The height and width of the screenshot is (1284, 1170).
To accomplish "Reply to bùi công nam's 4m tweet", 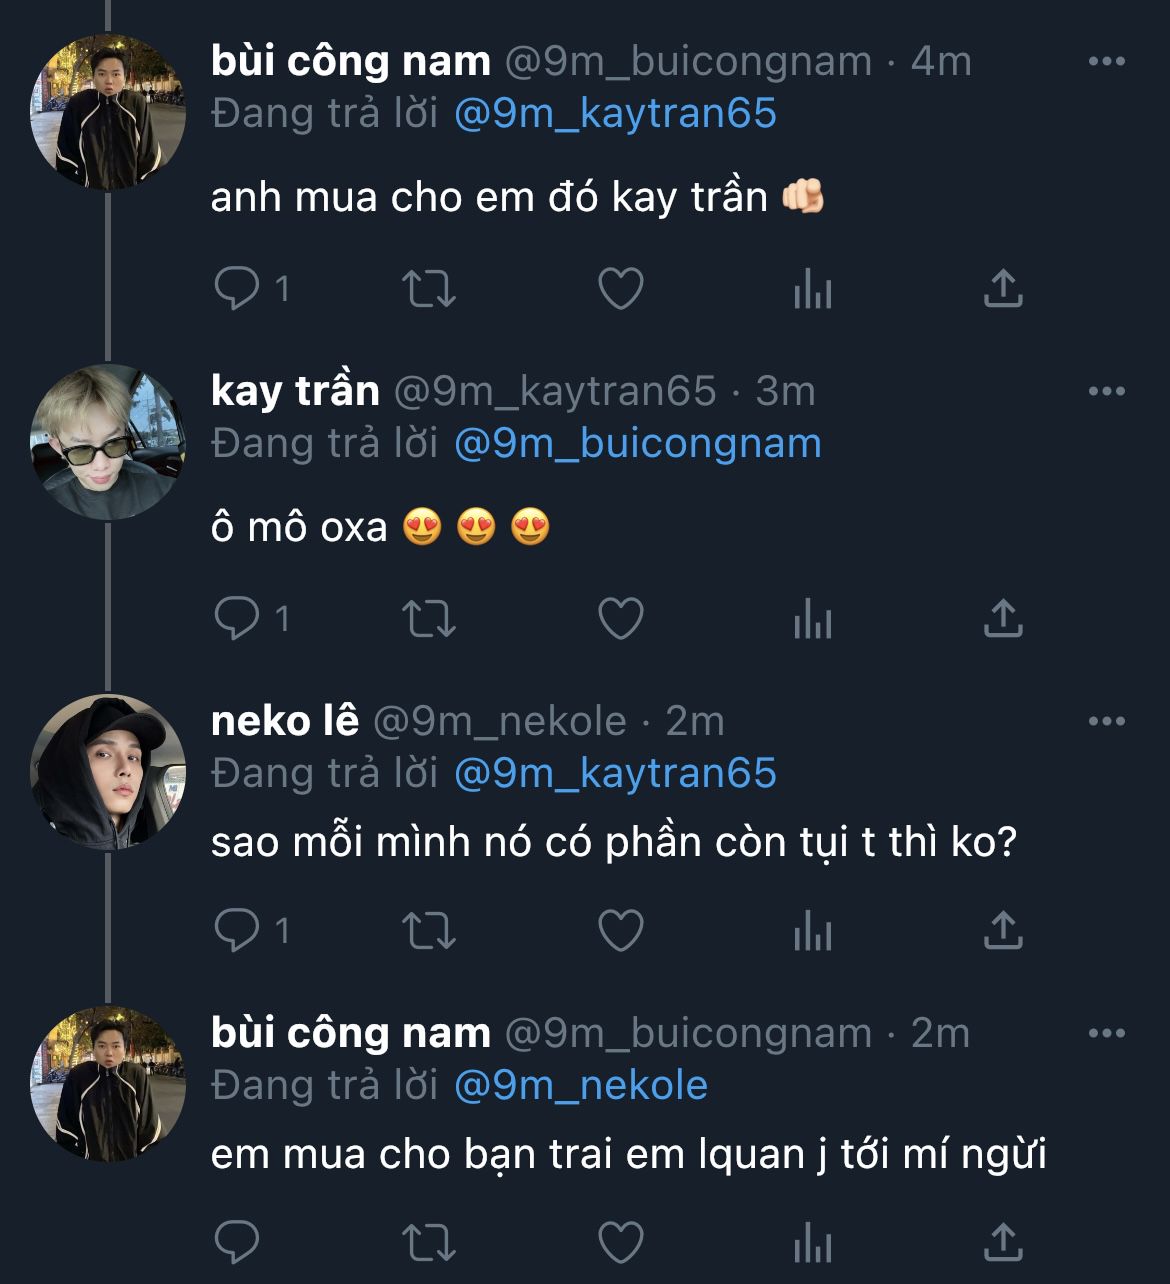I will point(238,289).
